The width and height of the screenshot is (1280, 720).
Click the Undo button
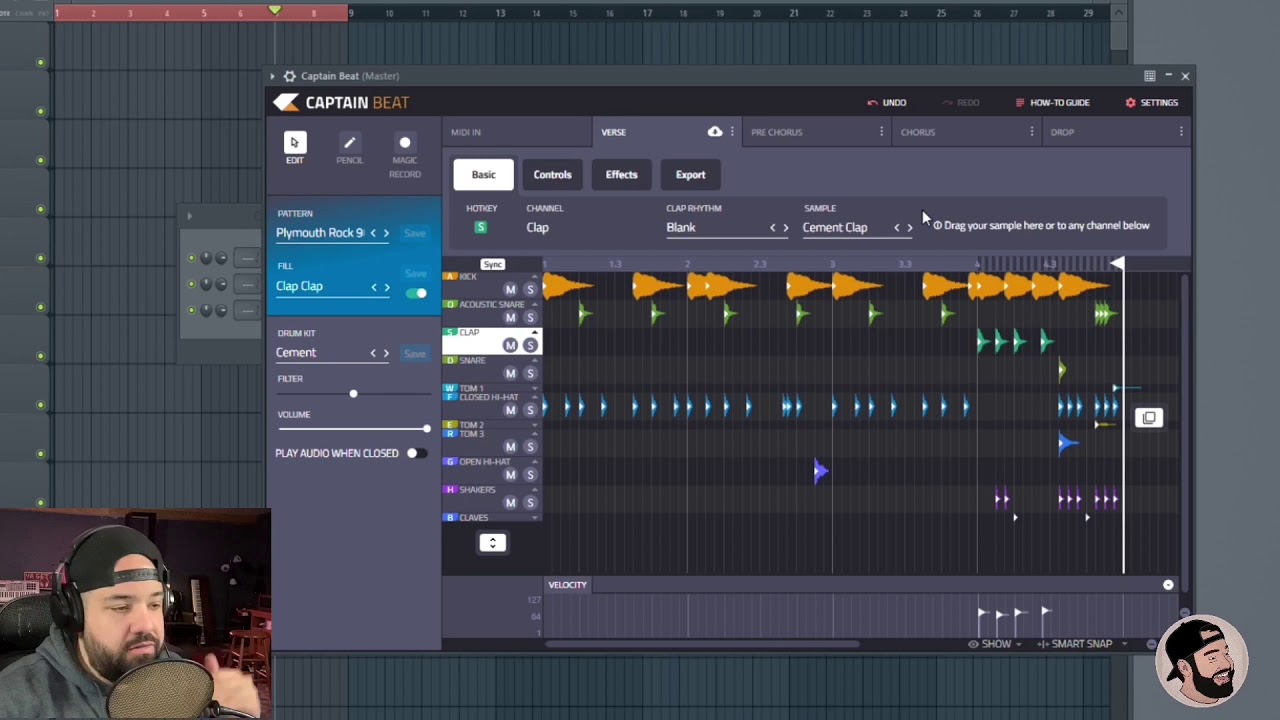(887, 103)
